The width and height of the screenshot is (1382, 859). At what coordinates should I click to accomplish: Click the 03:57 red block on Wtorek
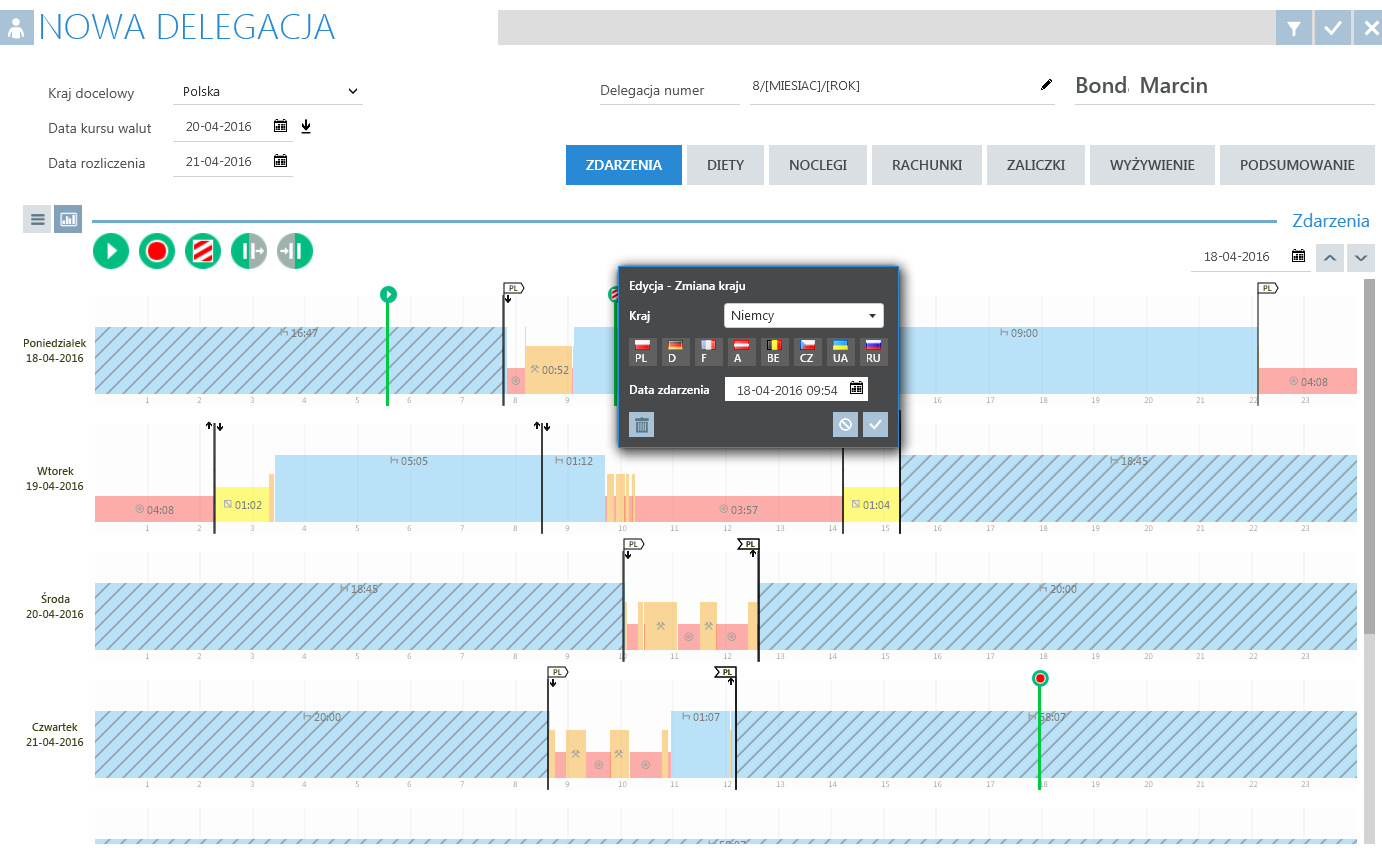[738, 509]
